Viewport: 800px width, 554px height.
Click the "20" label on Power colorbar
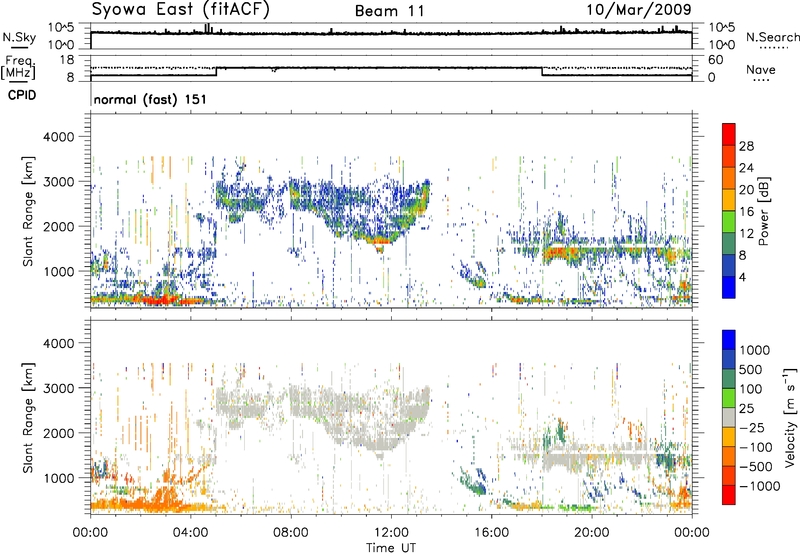tap(746, 190)
